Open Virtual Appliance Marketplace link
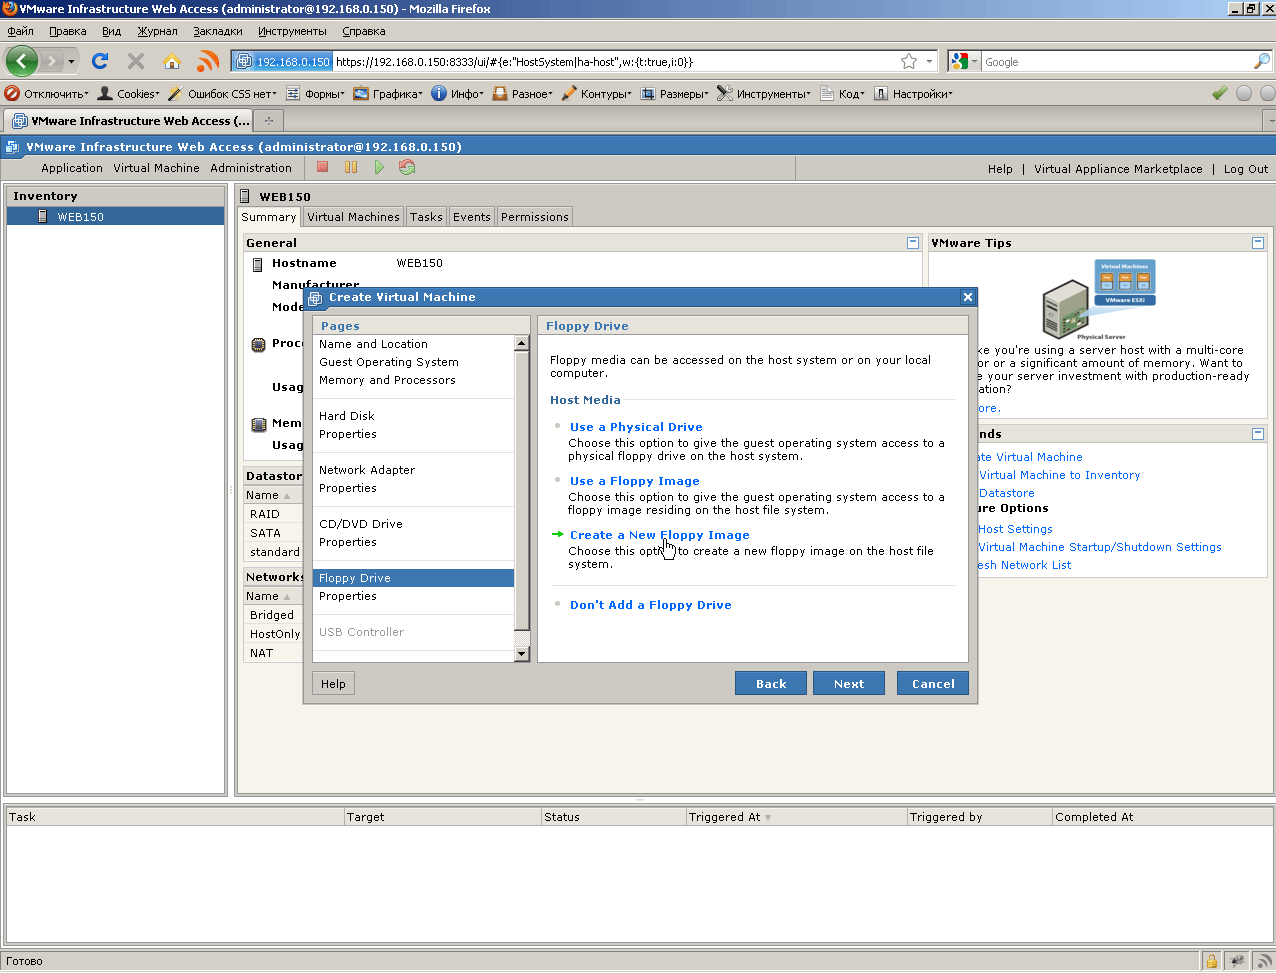The height and width of the screenshot is (974, 1276). 1118,169
